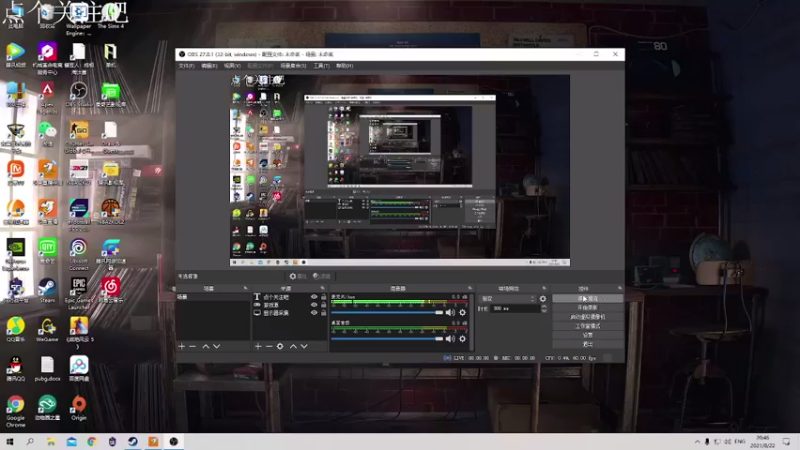The image size is (800, 450).
Task: Open the WeGame desktop shortcut
Action: tap(47, 330)
